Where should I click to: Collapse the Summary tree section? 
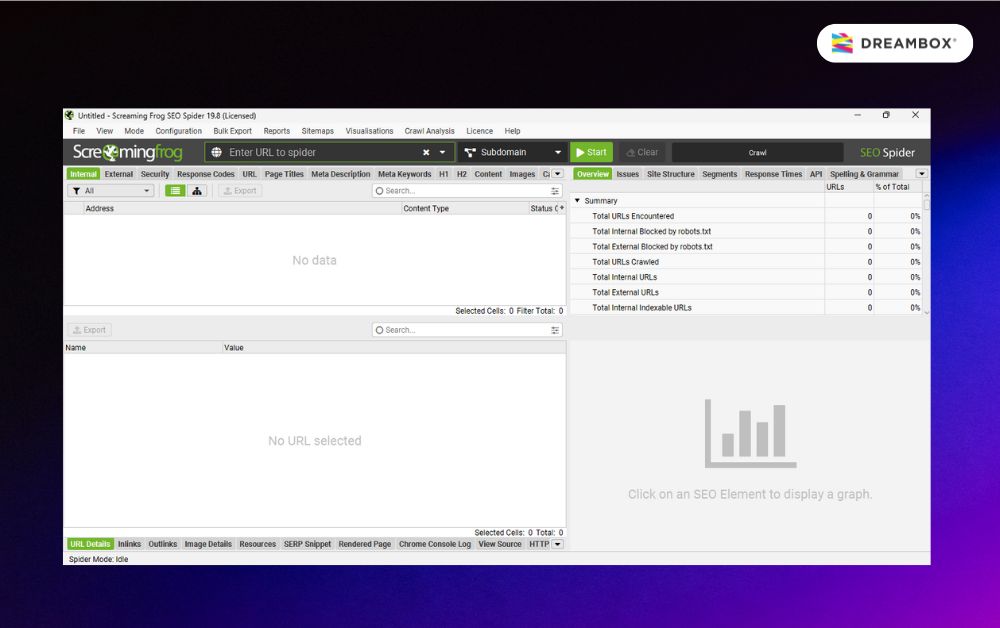click(578, 200)
